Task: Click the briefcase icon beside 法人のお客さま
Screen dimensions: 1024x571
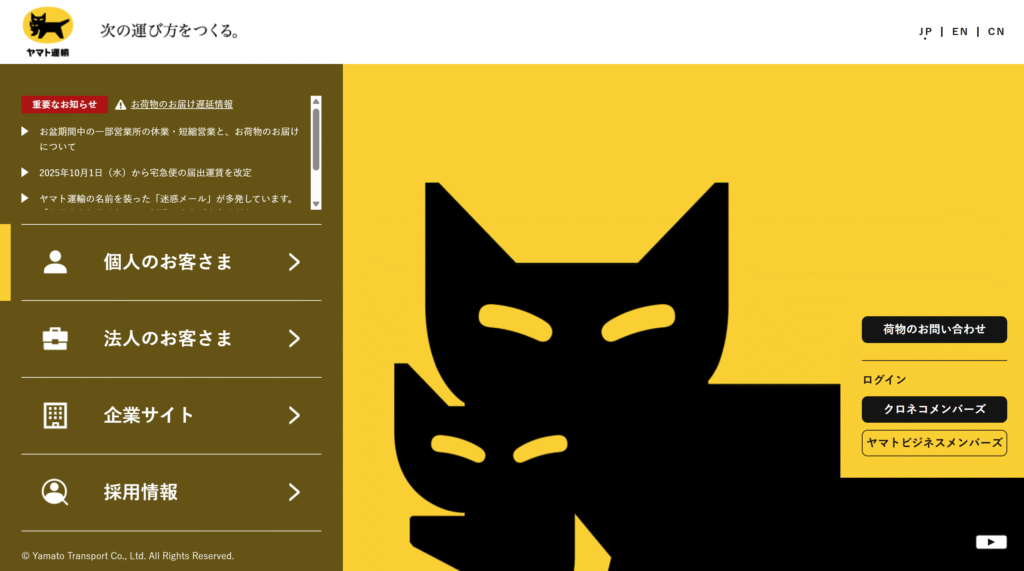Action: [x=55, y=338]
